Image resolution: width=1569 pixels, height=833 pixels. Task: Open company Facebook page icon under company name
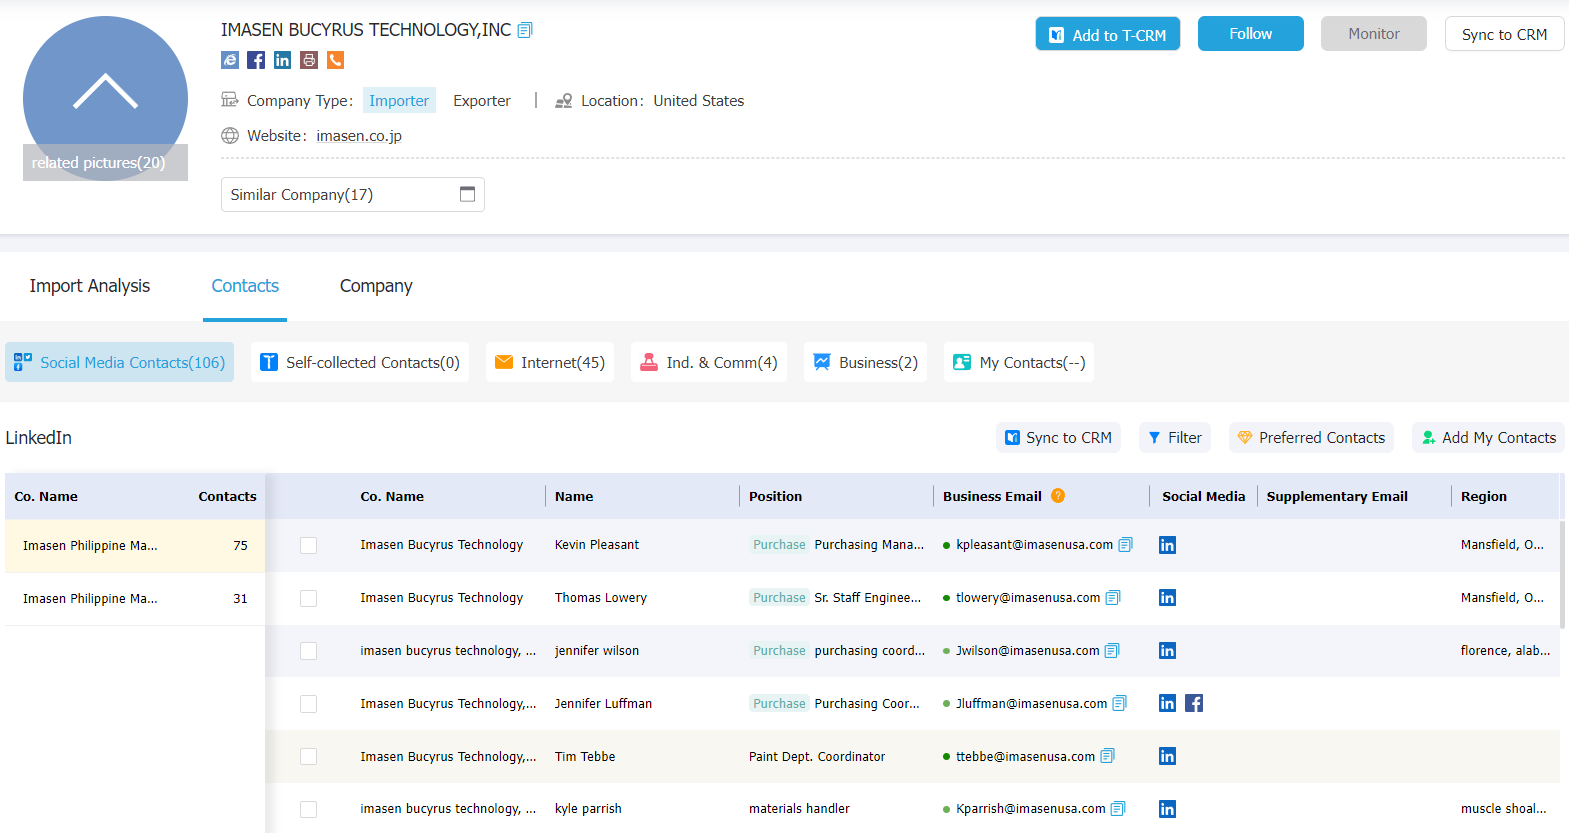(256, 60)
